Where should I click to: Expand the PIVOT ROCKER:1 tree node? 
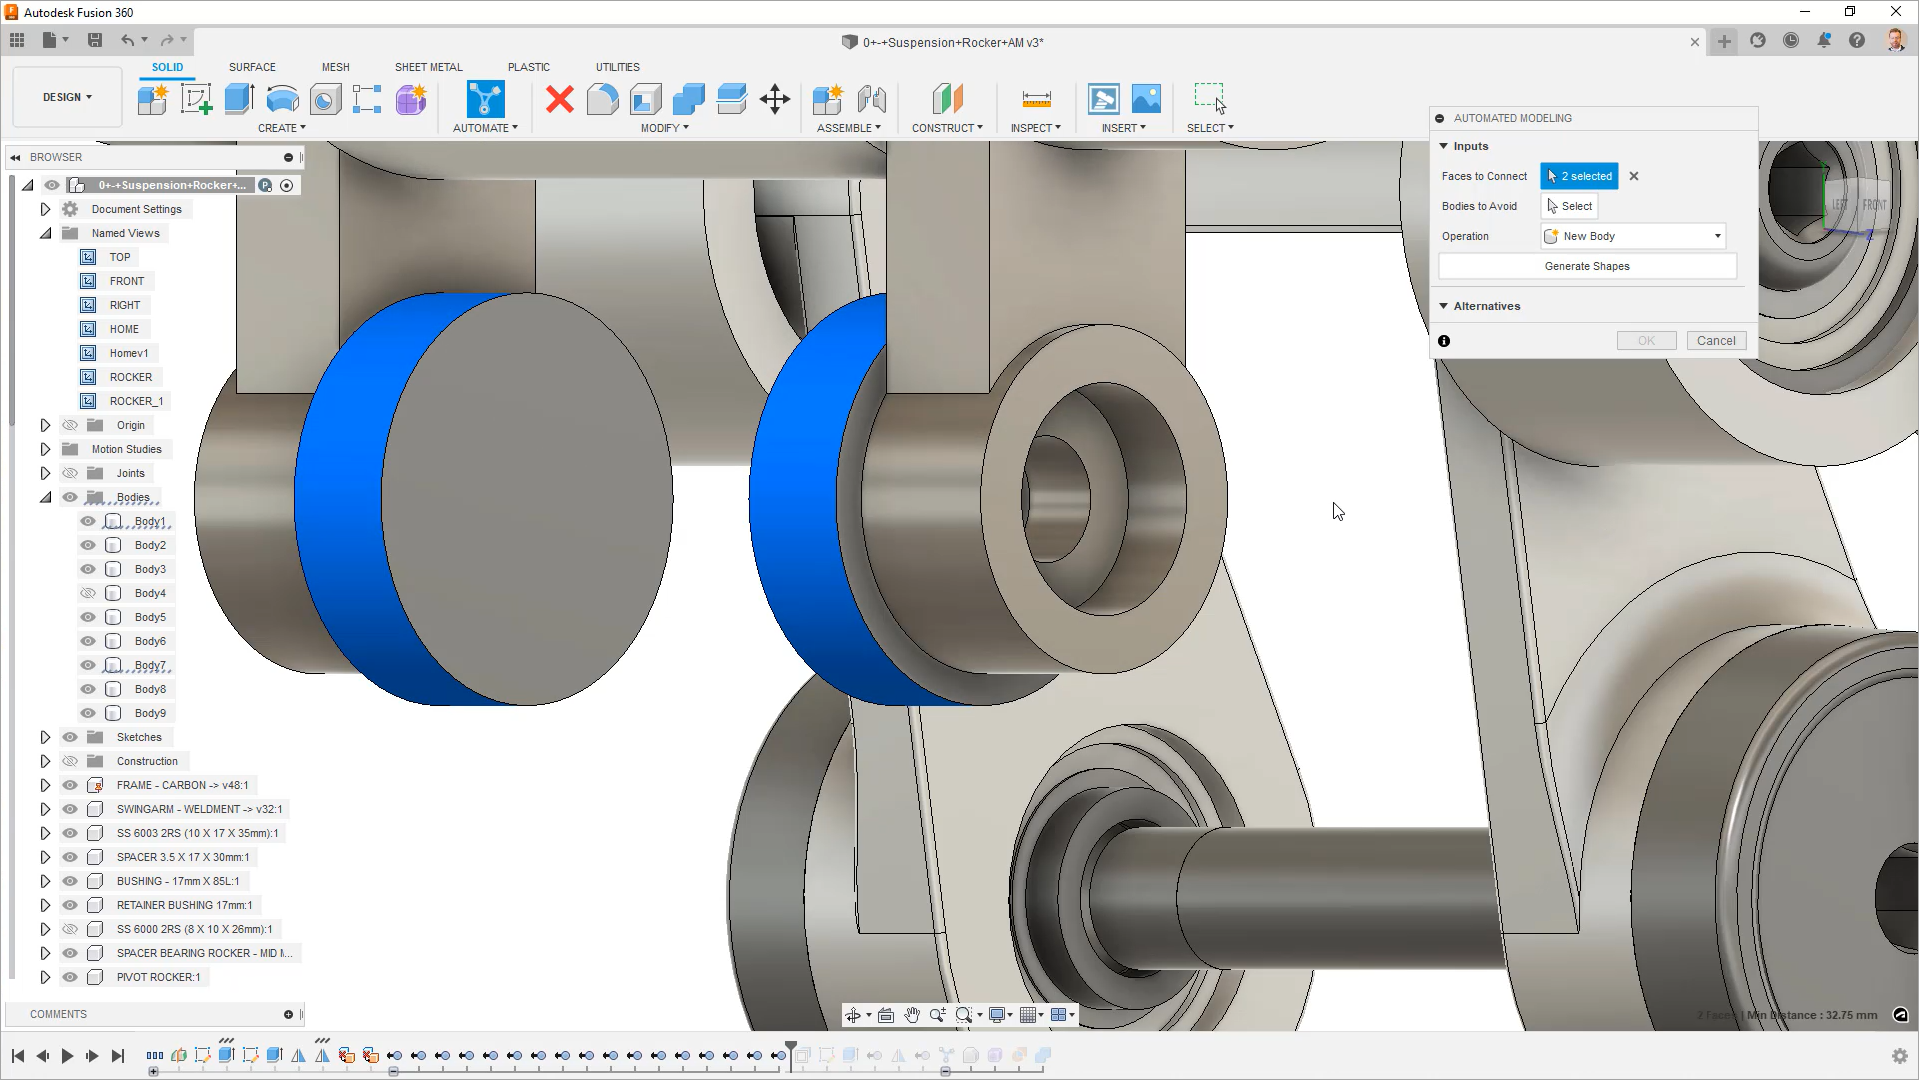[45, 977]
